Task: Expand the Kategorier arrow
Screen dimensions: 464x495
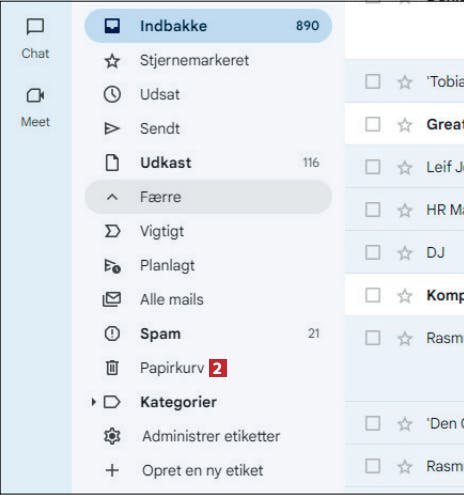Action: 94,402
